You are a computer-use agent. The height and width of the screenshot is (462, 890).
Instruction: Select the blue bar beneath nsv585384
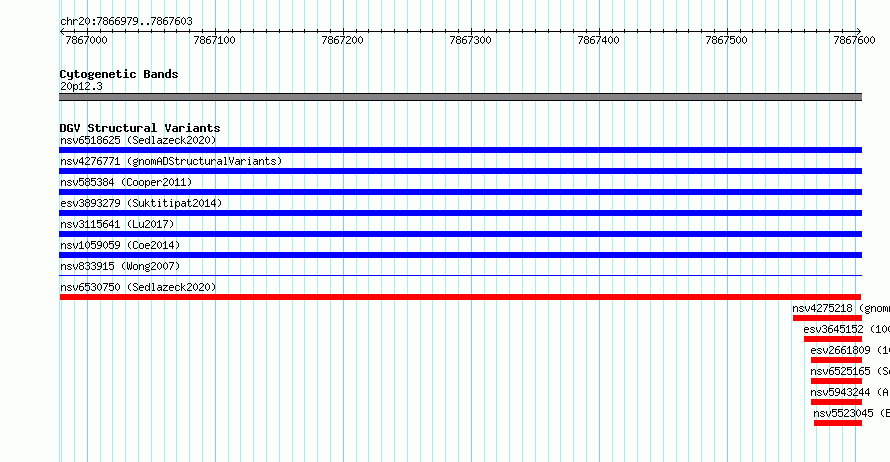pyautogui.click(x=460, y=192)
